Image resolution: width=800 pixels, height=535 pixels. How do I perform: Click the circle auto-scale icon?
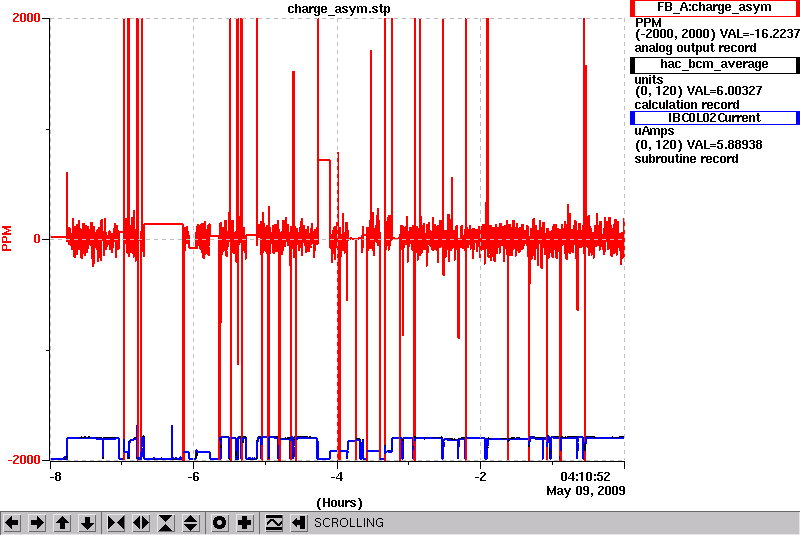click(x=220, y=523)
